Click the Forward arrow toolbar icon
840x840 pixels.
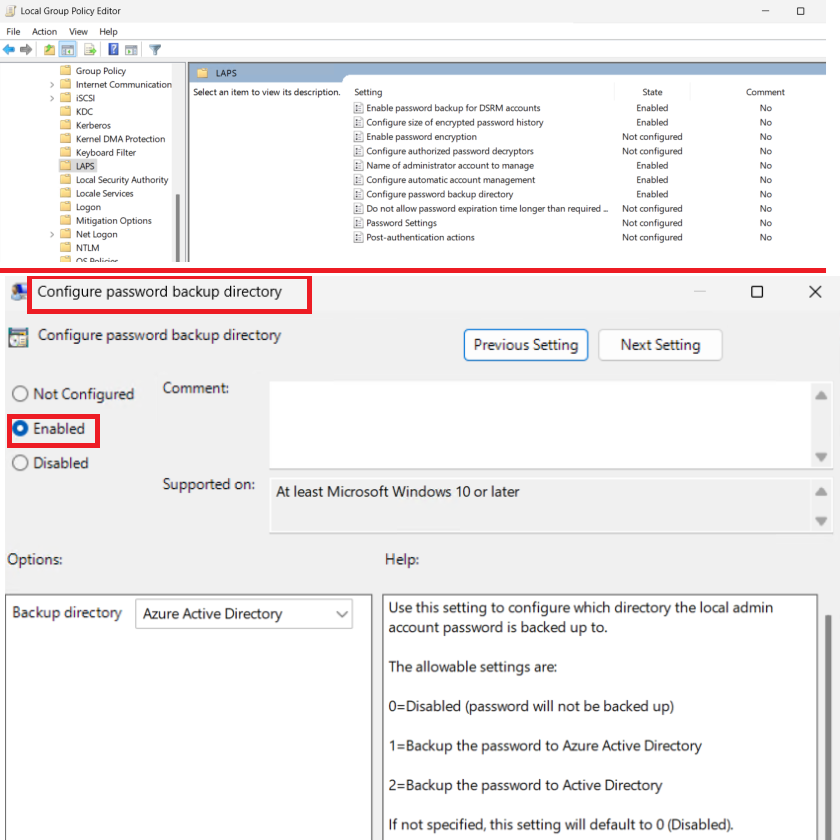(x=25, y=49)
